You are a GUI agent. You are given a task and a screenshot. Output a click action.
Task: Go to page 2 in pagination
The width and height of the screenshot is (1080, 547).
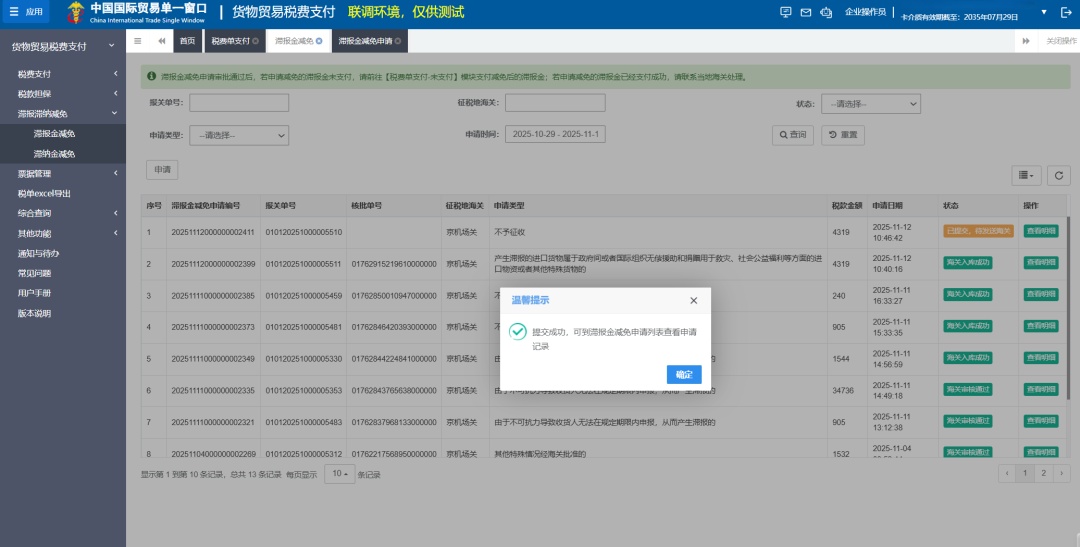1043,473
